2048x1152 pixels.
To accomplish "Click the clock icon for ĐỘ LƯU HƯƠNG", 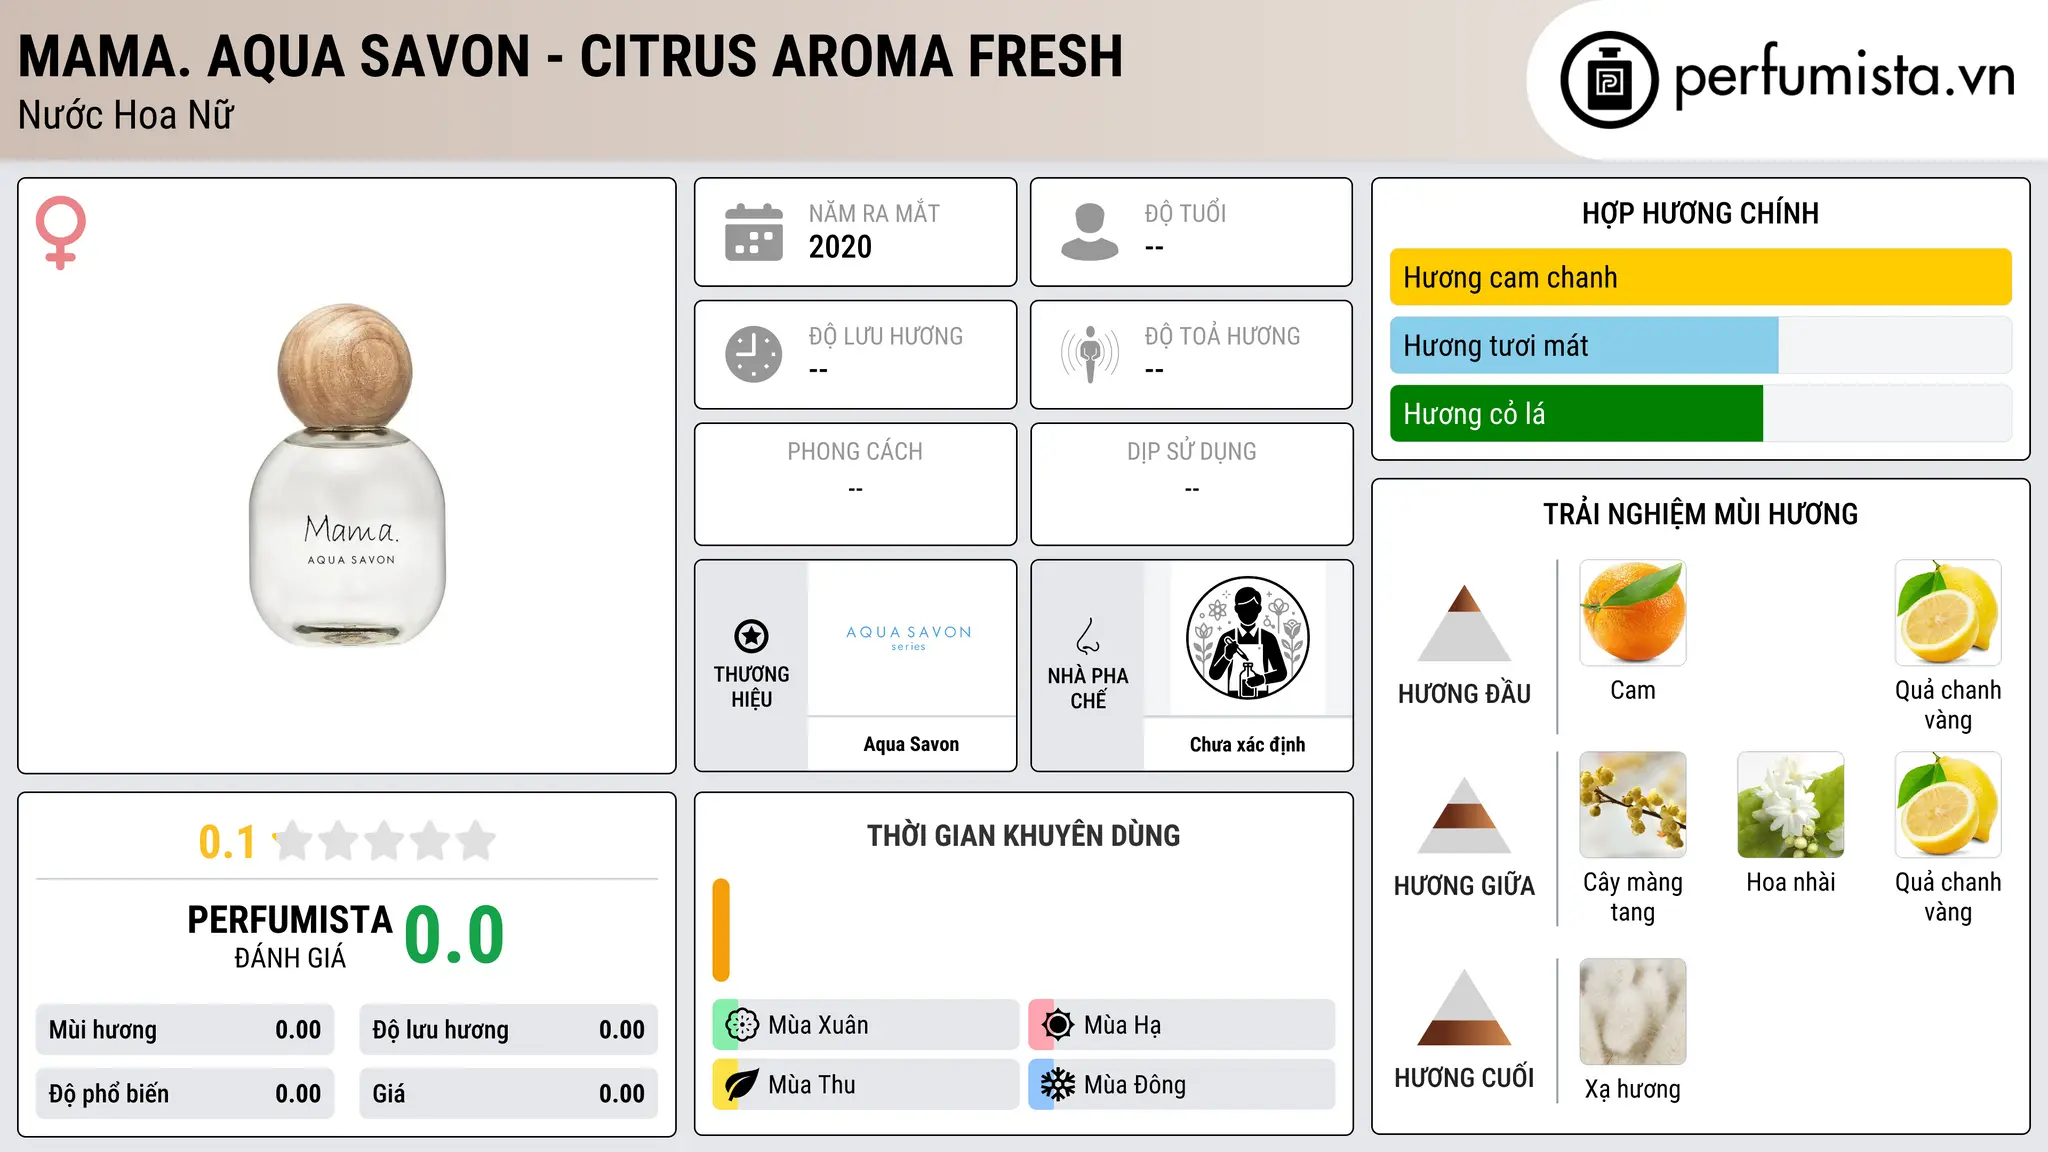I will [x=754, y=354].
